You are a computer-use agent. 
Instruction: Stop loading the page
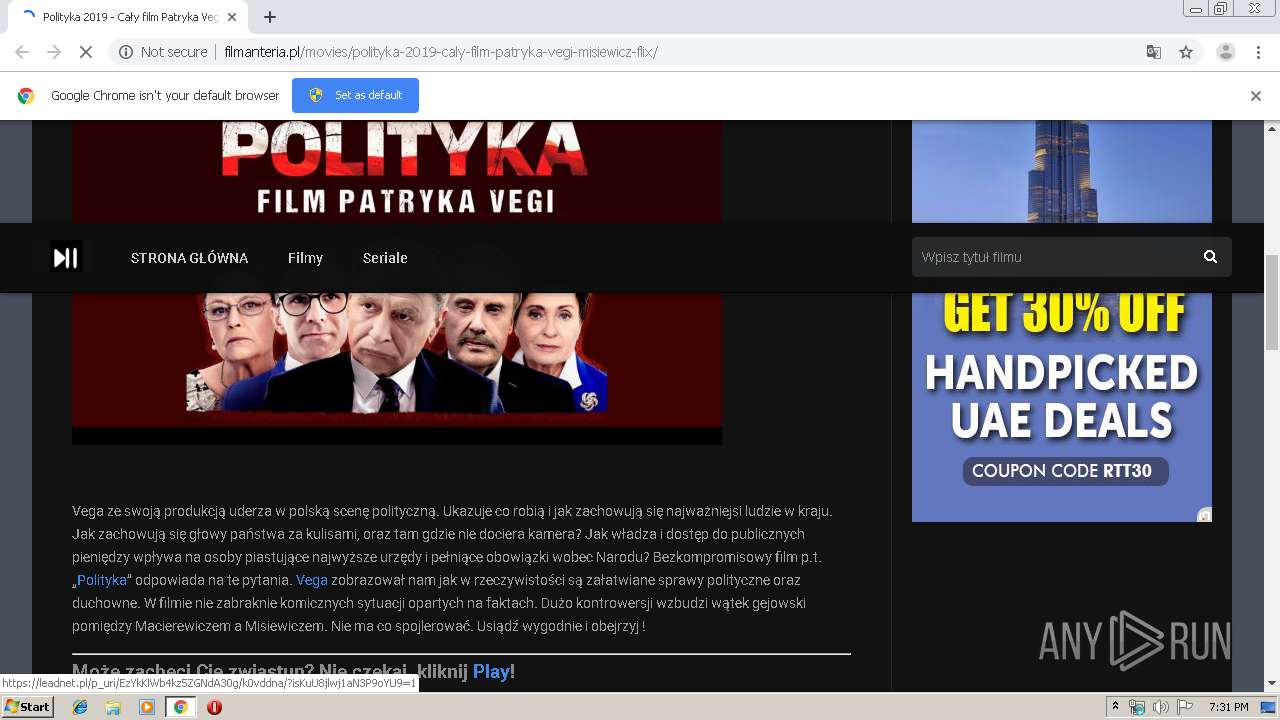click(86, 52)
